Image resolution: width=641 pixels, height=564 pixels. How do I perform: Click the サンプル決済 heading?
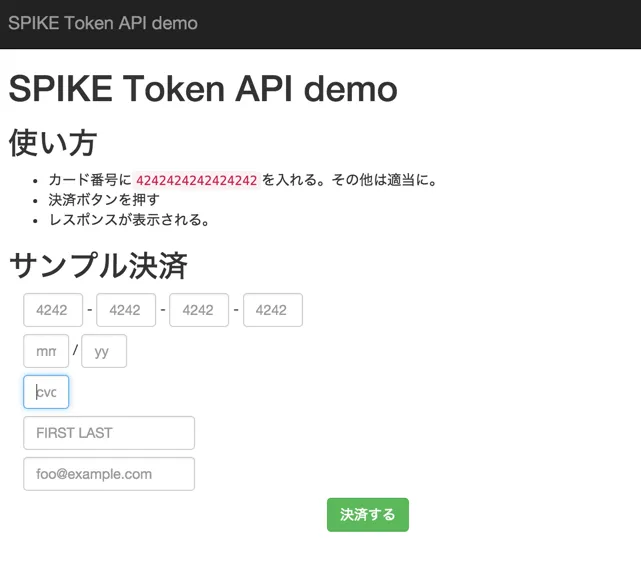98,266
